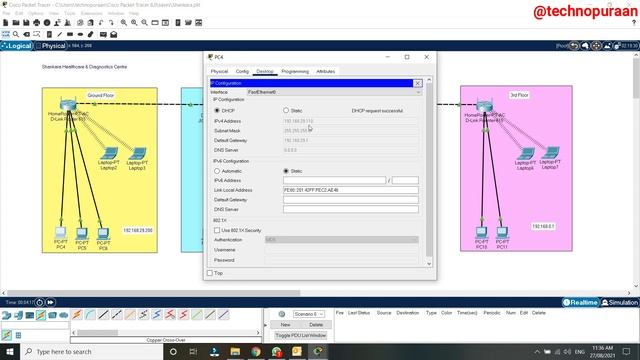Click the Fast Forward Time button
The width and height of the screenshot is (640, 360).
point(50,302)
